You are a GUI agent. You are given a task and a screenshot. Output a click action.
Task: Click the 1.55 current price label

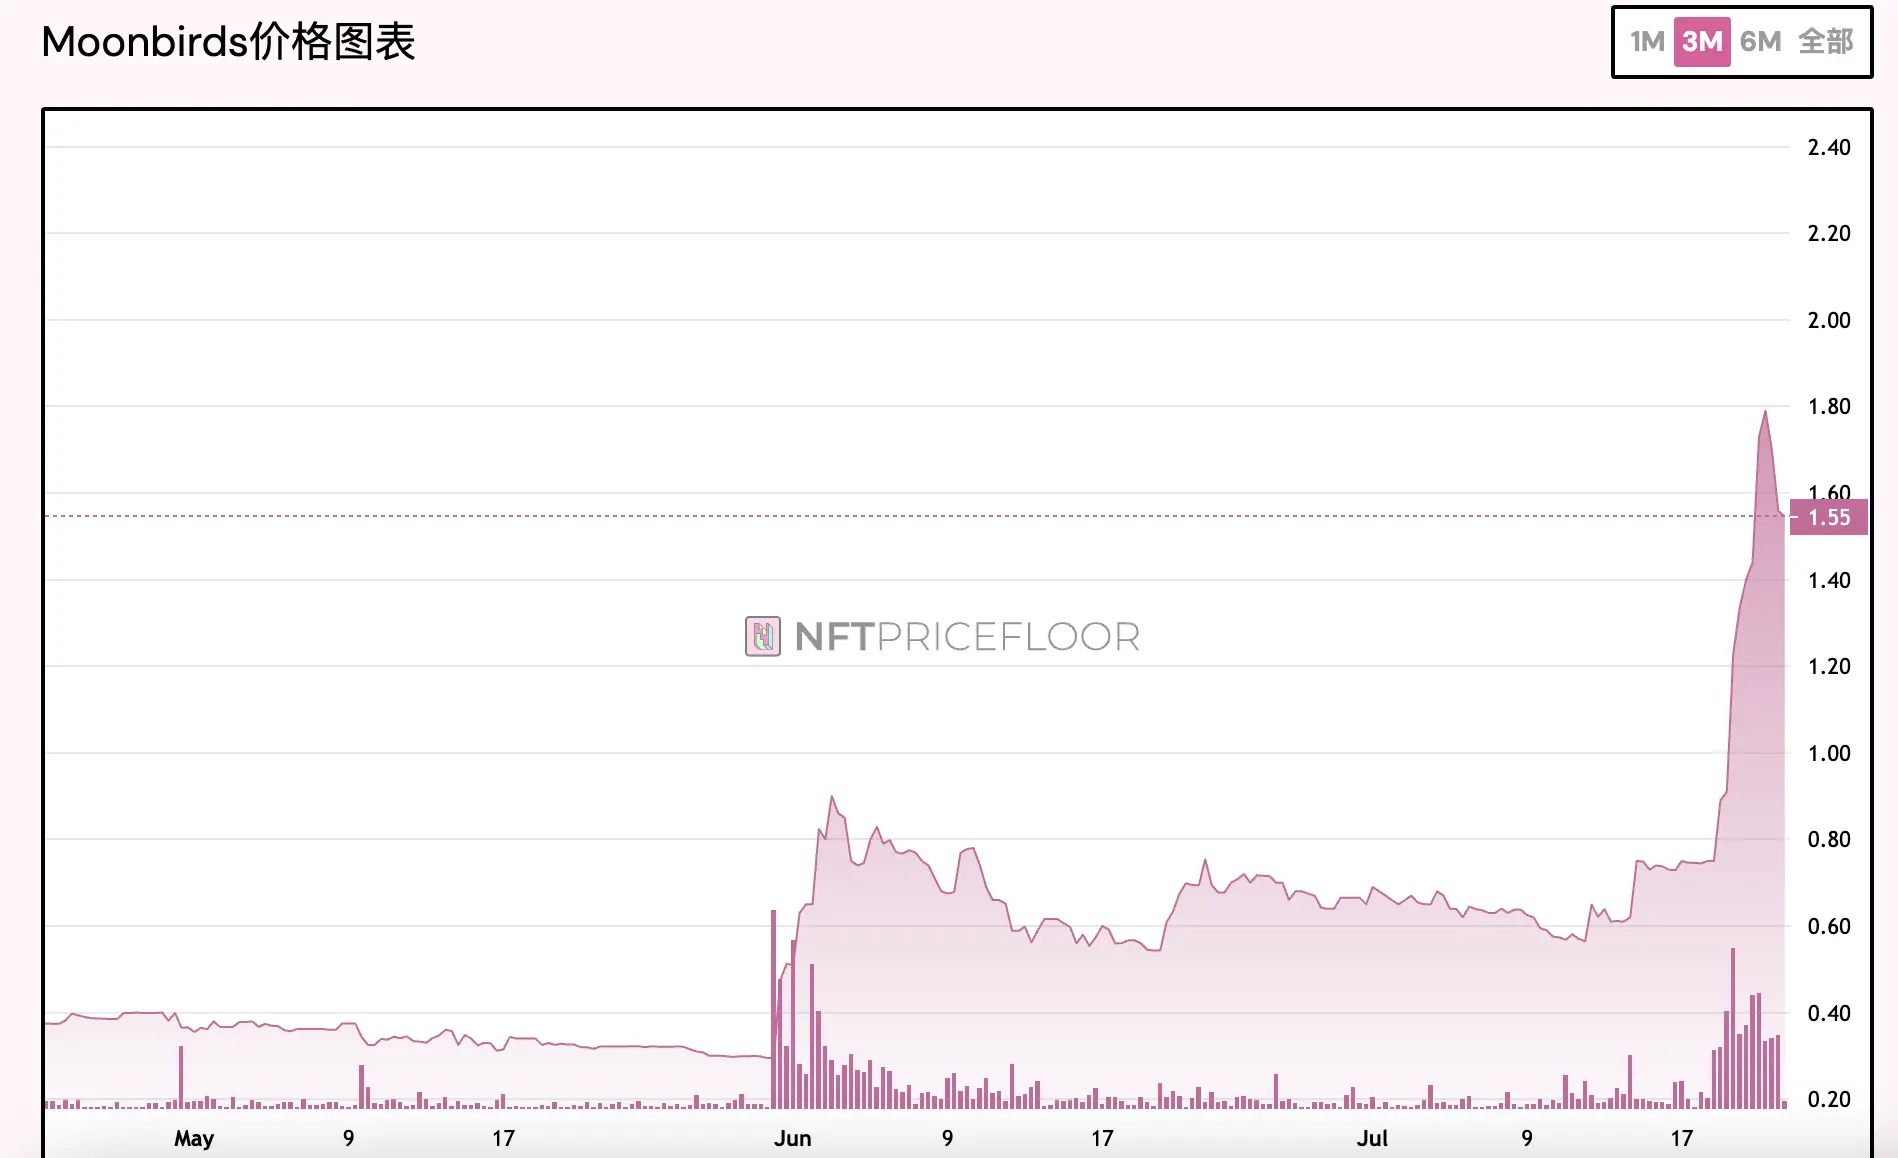1828,518
